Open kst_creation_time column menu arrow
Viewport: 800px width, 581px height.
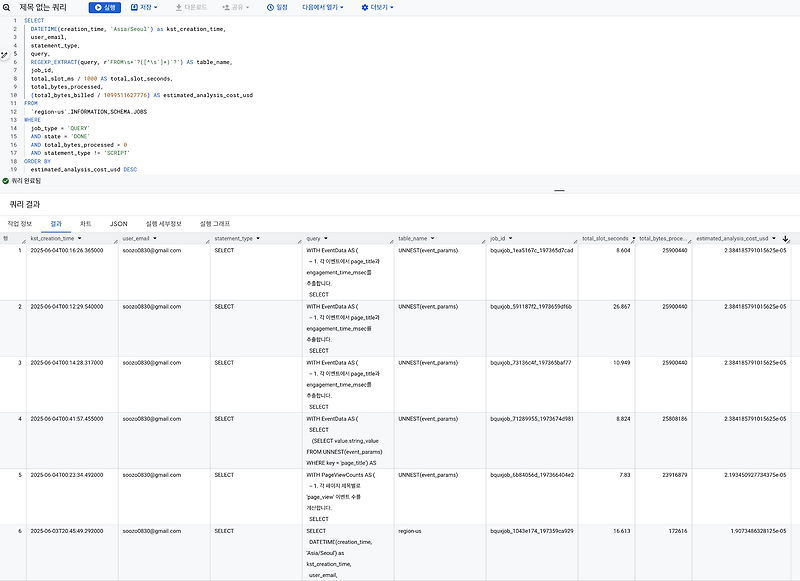[80, 238]
